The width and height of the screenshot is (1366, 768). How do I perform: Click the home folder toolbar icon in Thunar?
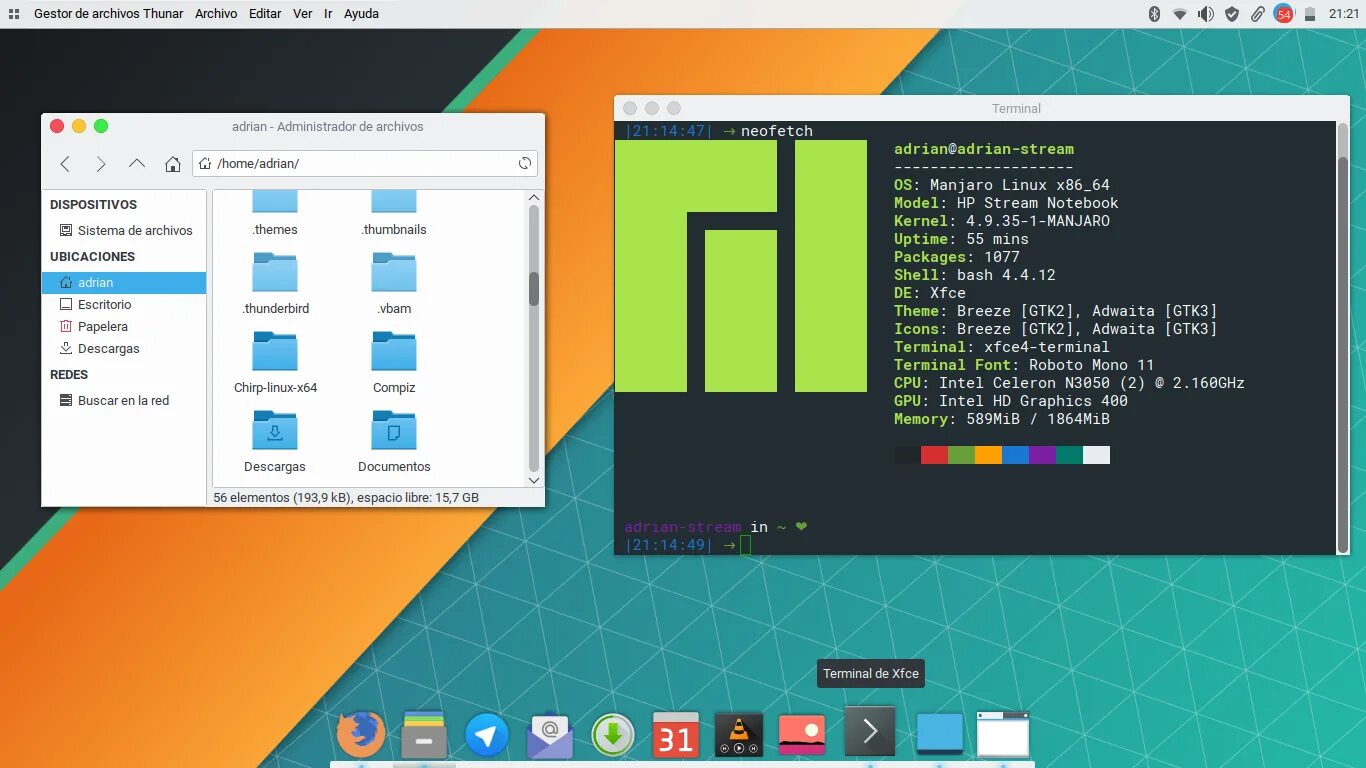(173, 164)
